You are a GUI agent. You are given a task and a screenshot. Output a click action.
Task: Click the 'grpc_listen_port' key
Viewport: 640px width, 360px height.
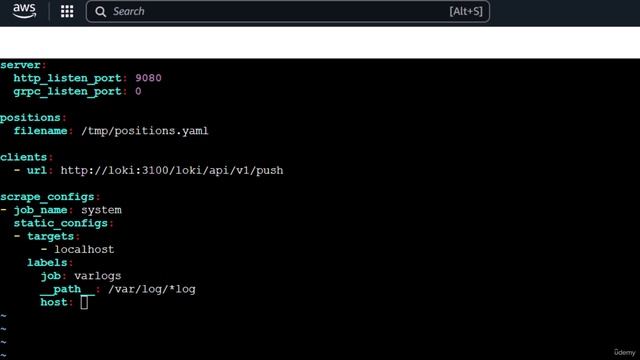click(67, 91)
